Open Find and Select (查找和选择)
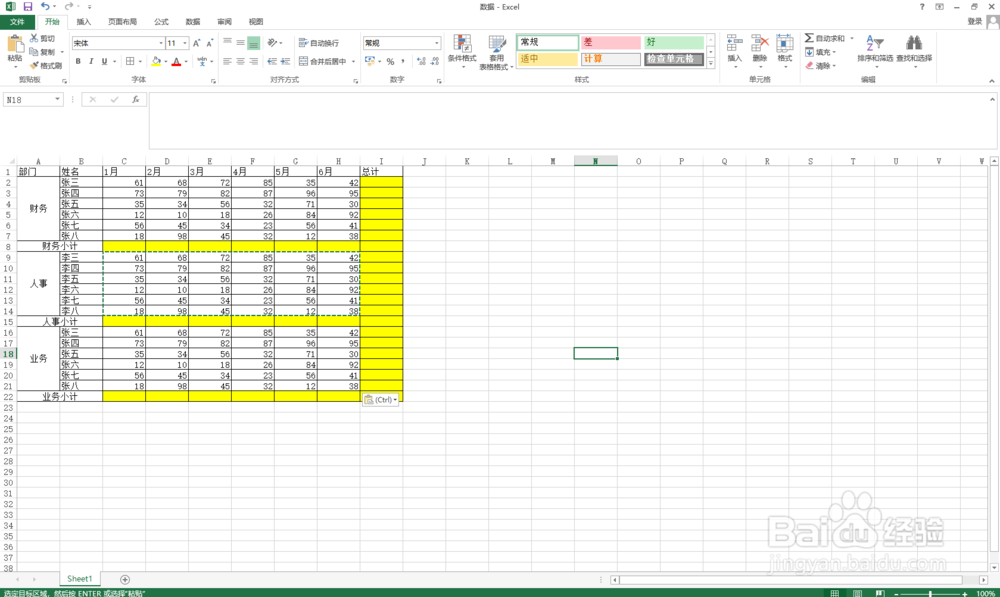The width and height of the screenshot is (1000, 597). point(914,50)
